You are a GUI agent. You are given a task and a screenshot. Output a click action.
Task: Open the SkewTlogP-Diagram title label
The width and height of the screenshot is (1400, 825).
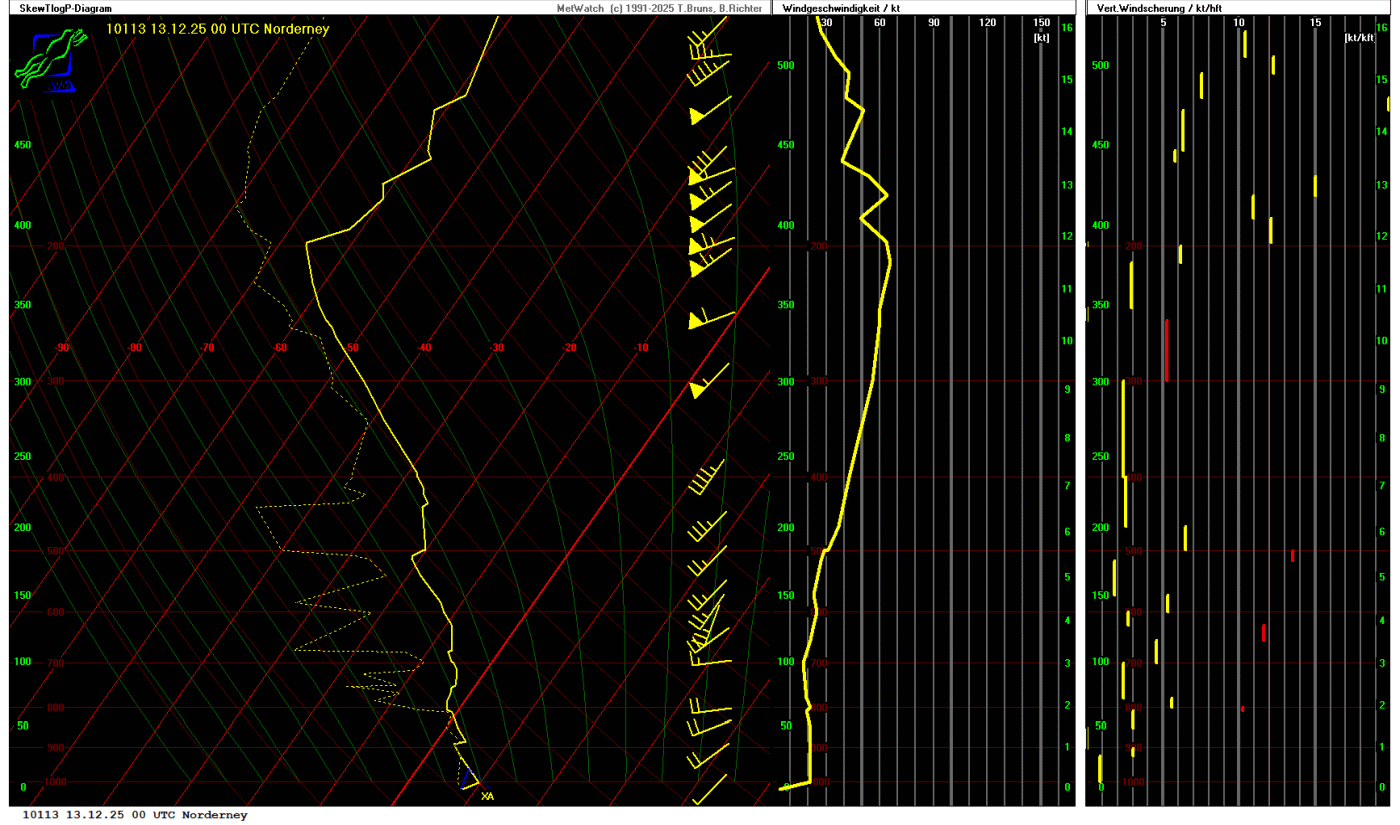[65, 8]
